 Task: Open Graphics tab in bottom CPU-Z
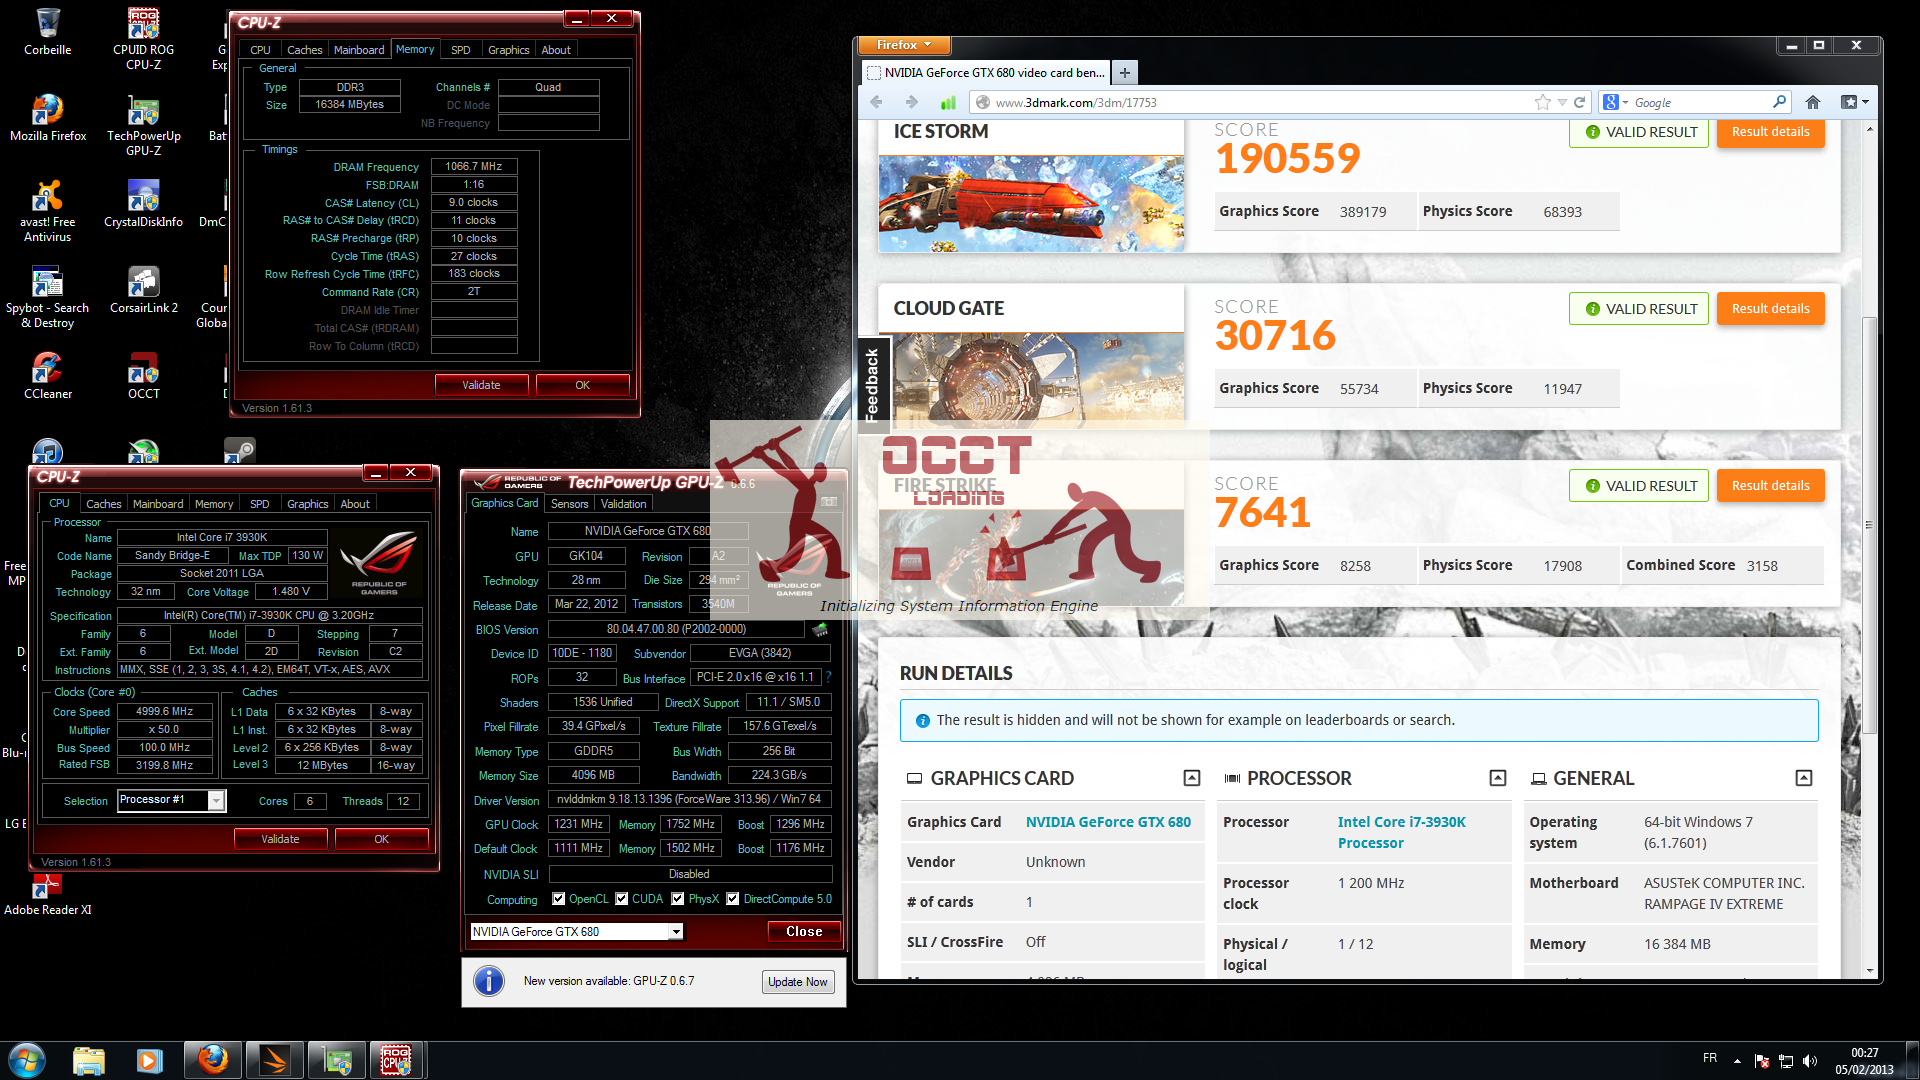307,504
